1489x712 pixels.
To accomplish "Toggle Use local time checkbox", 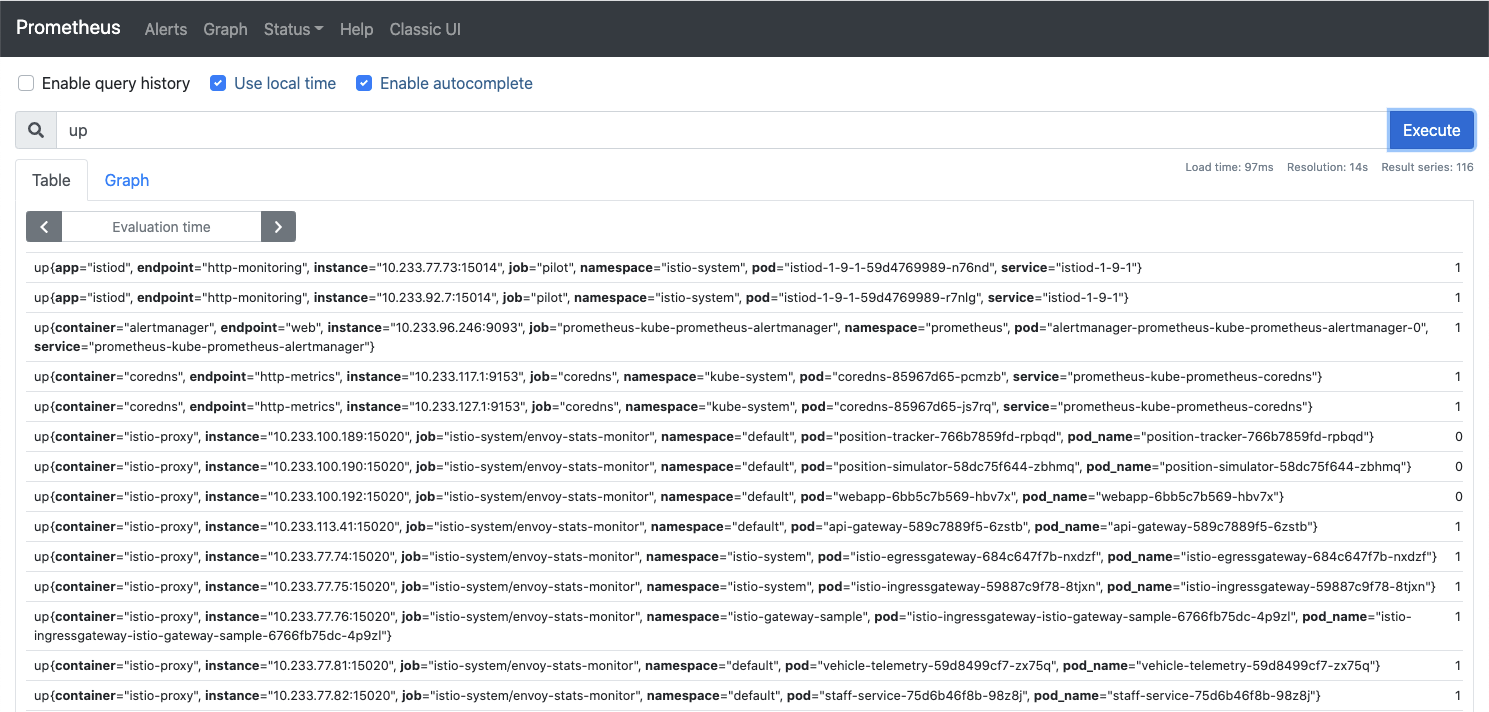I will tap(218, 83).
